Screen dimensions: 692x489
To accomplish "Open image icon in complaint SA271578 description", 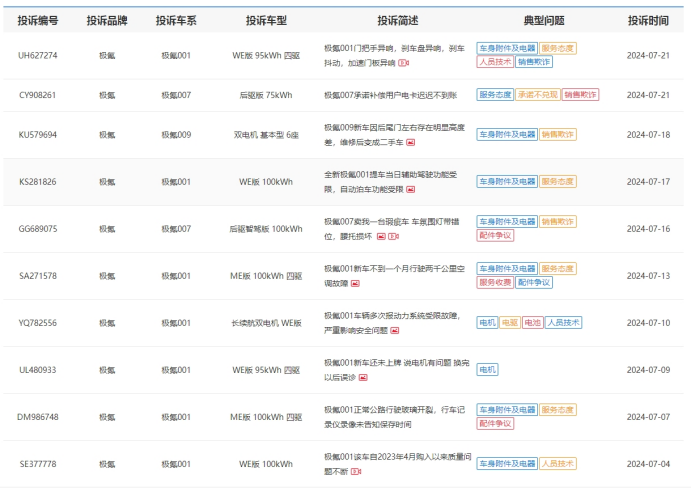I will (355, 283).
